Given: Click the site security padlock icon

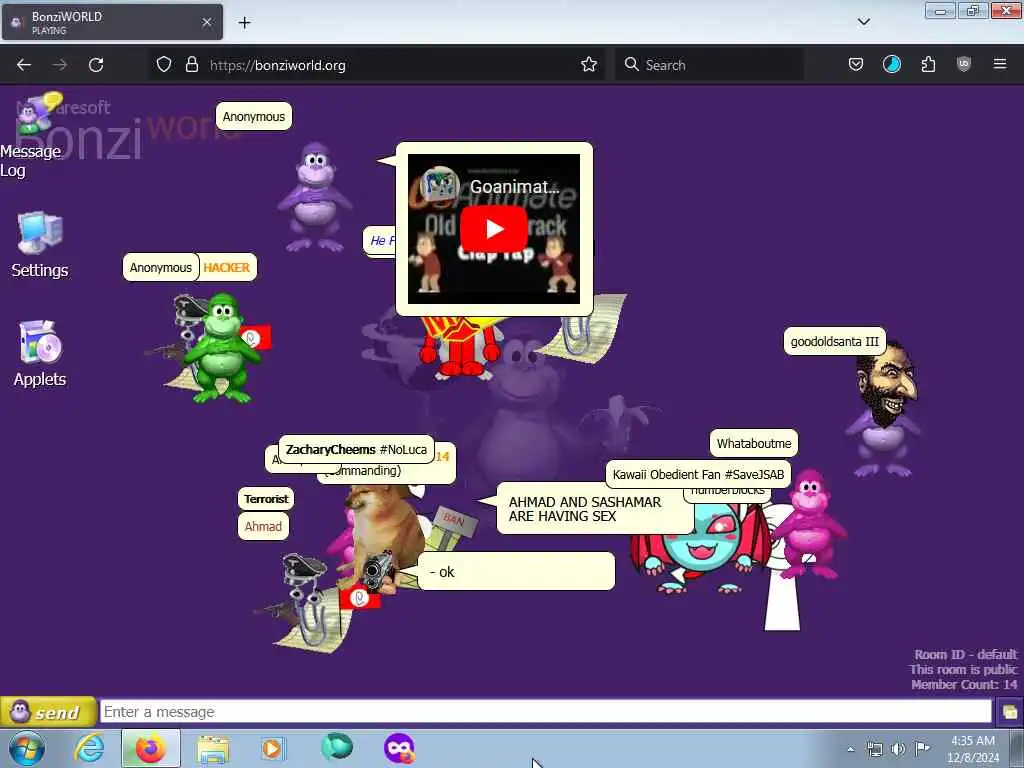Looking at the screenshot, I should pos(191,65).
